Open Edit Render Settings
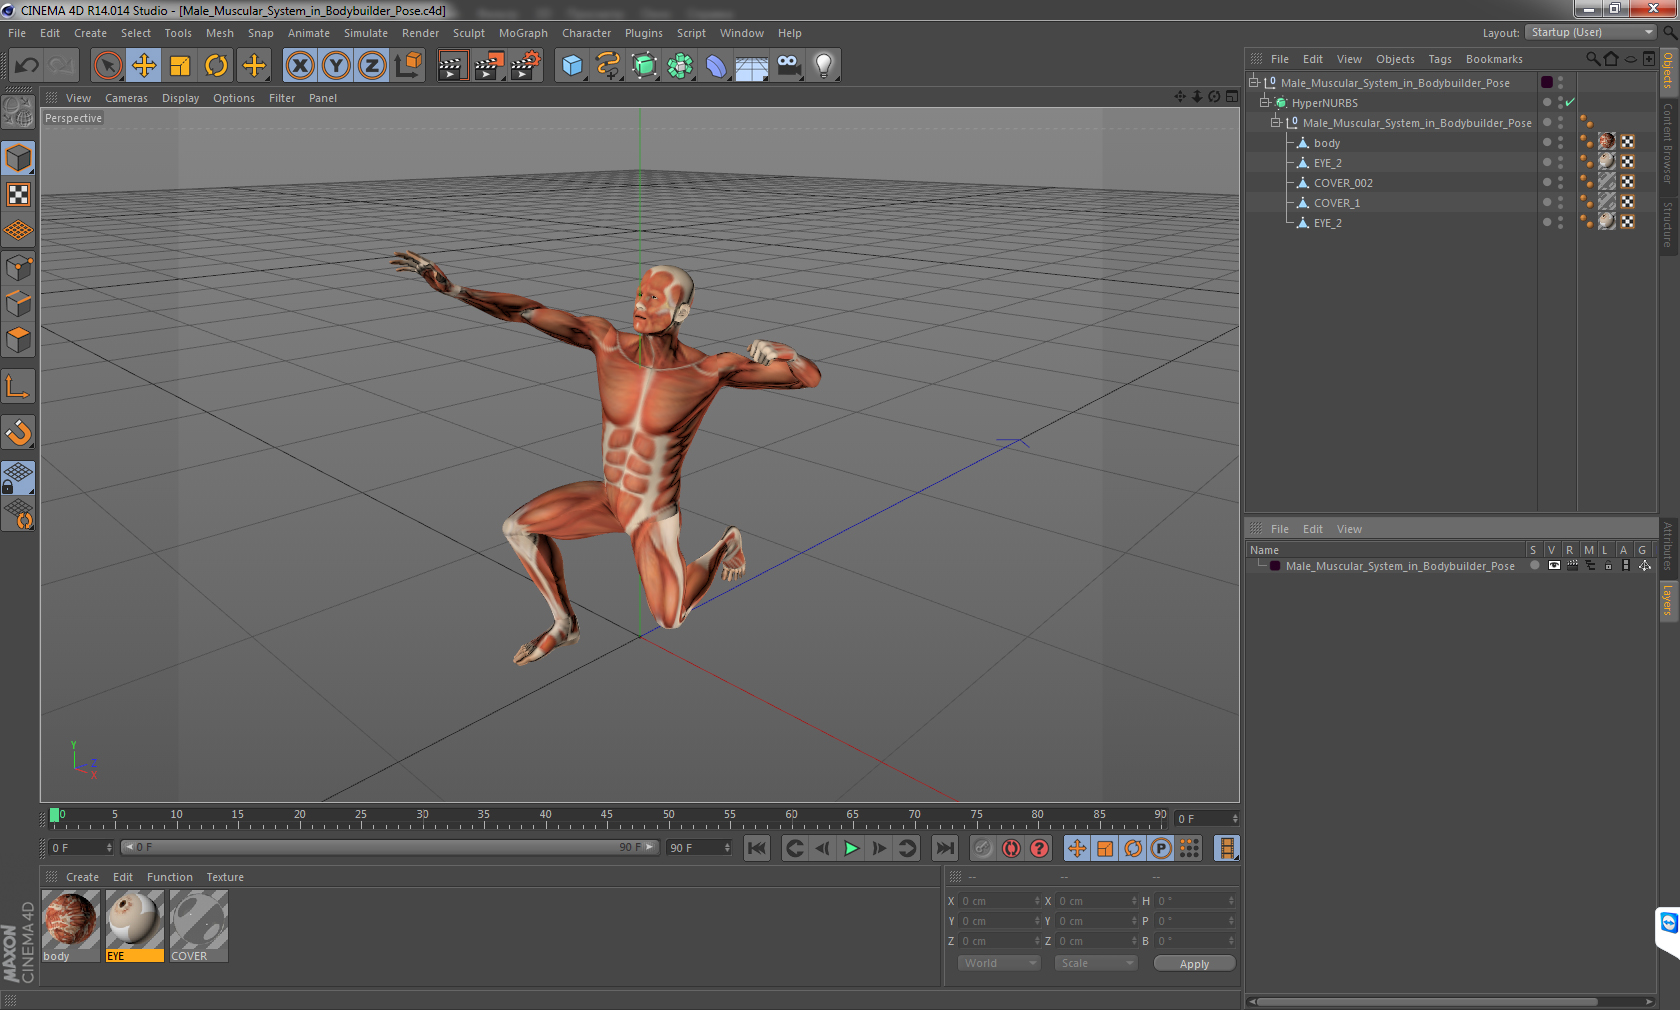The image size is (1680, 1010). 526,66
